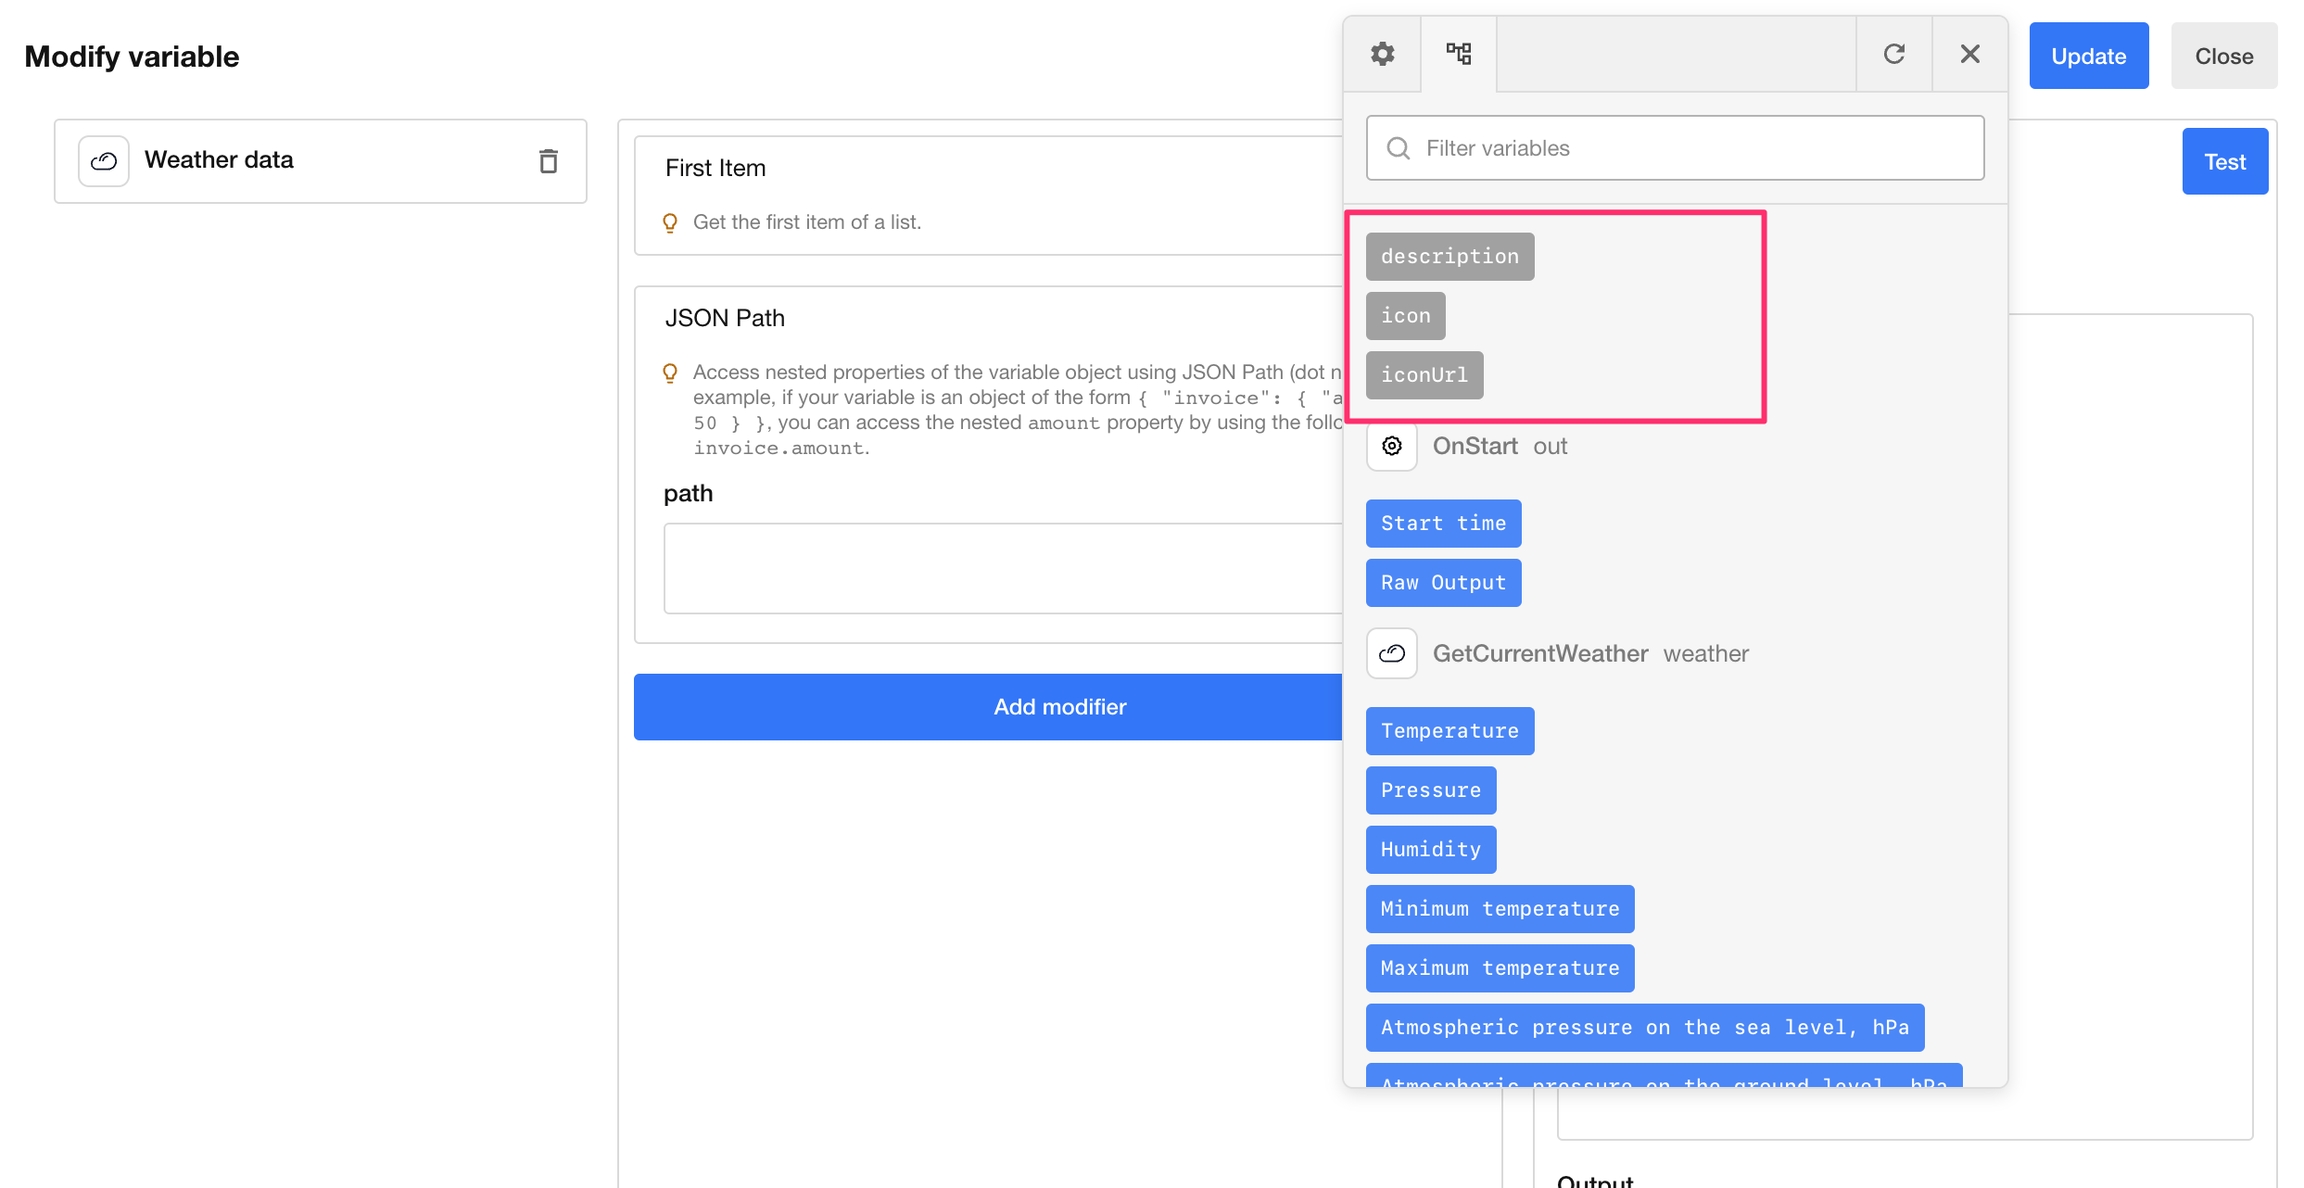Viewport: 2304px width, 1188px height.
Task: Run the Test button
Action: click(2224, 162)
